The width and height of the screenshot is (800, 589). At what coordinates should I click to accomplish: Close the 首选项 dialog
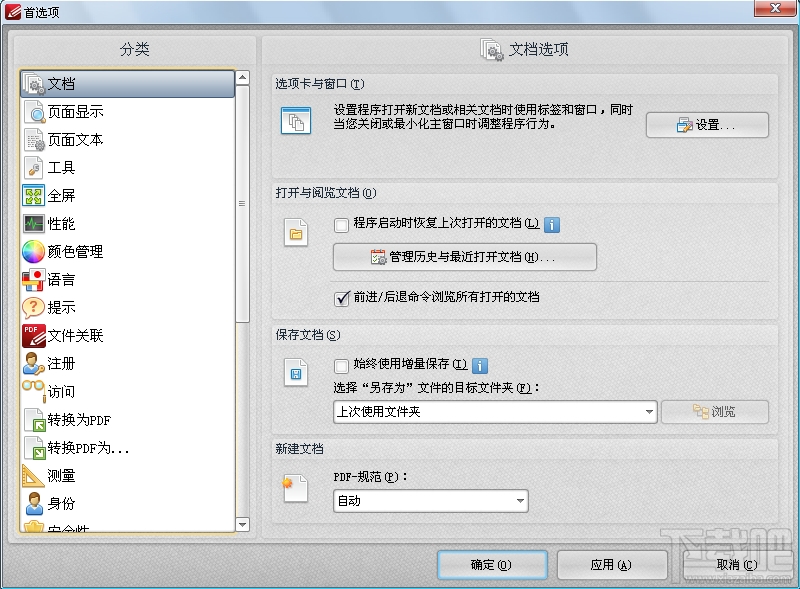tap(776, 8)
